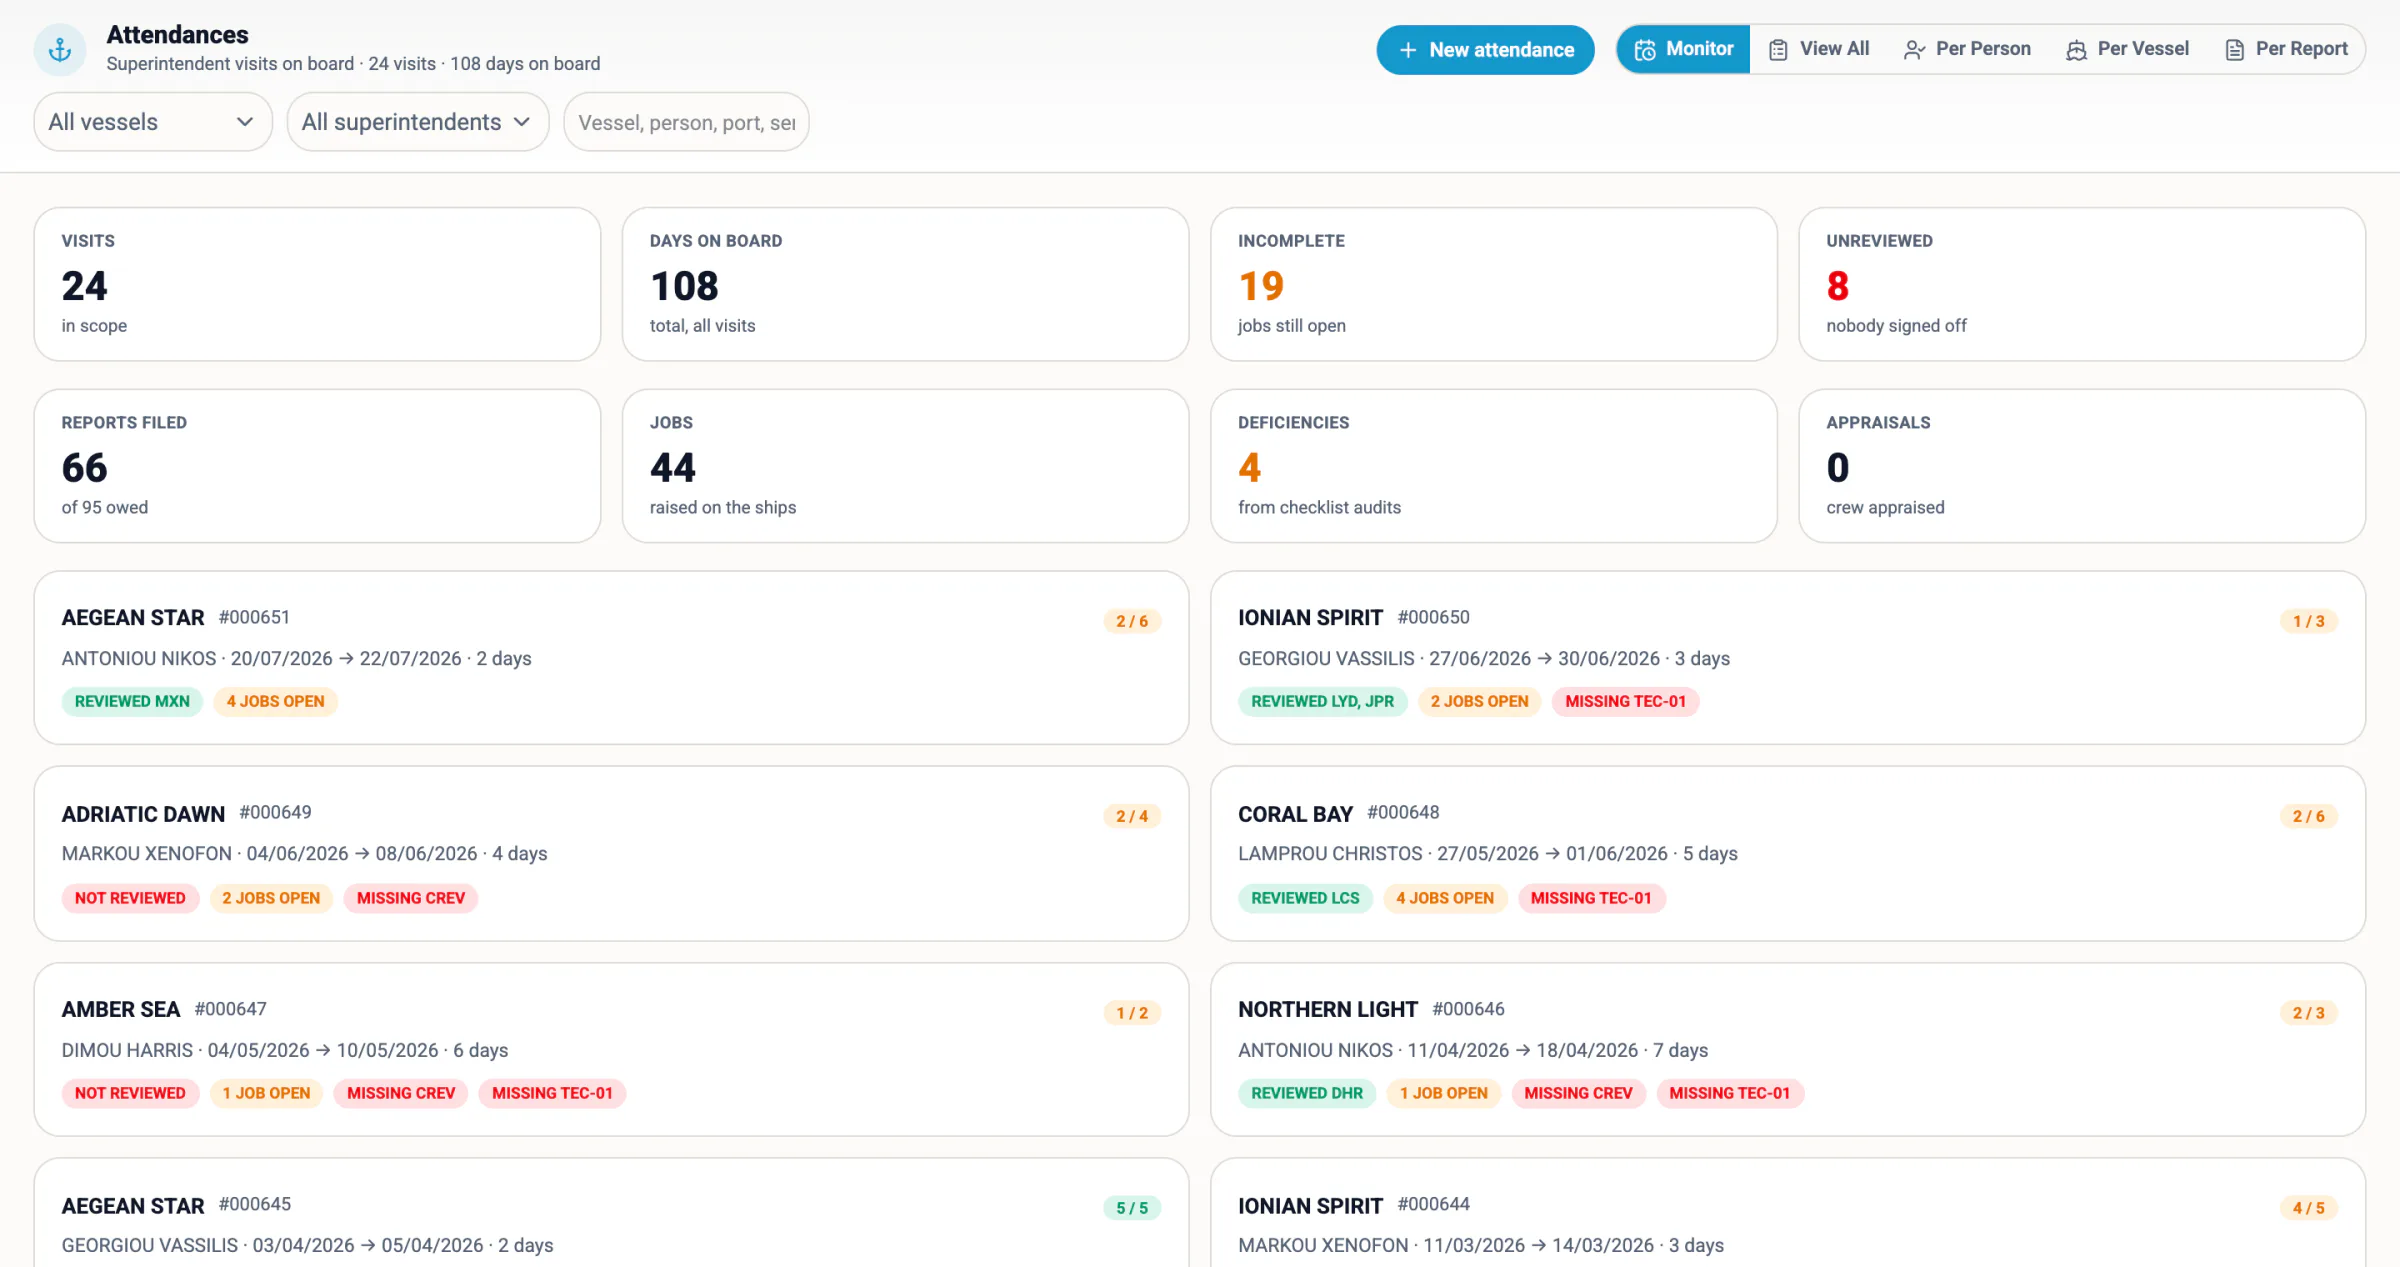Image resolution: width=2400 pixels, height=1267 pixels.
Task: Open the Per Person tab
Action: [1967, 49]
